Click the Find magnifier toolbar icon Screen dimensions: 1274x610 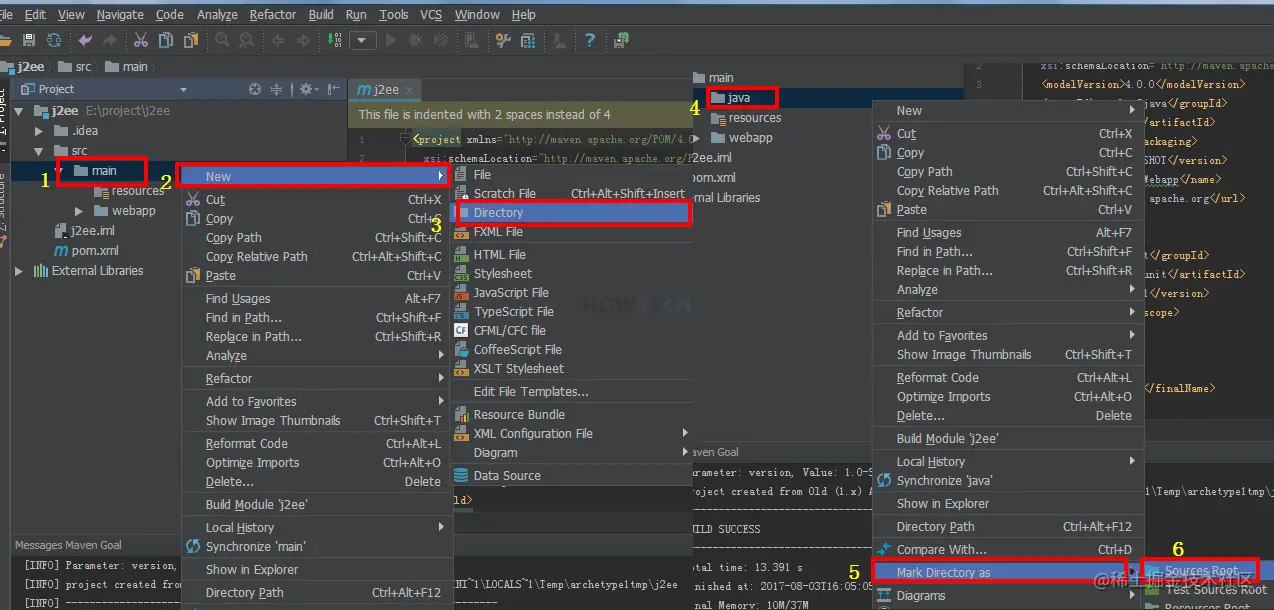click(221, 40)
